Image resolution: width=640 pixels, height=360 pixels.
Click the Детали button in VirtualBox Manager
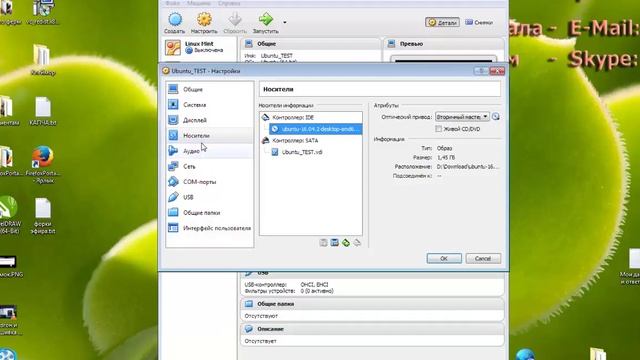(x=442, y=22)
